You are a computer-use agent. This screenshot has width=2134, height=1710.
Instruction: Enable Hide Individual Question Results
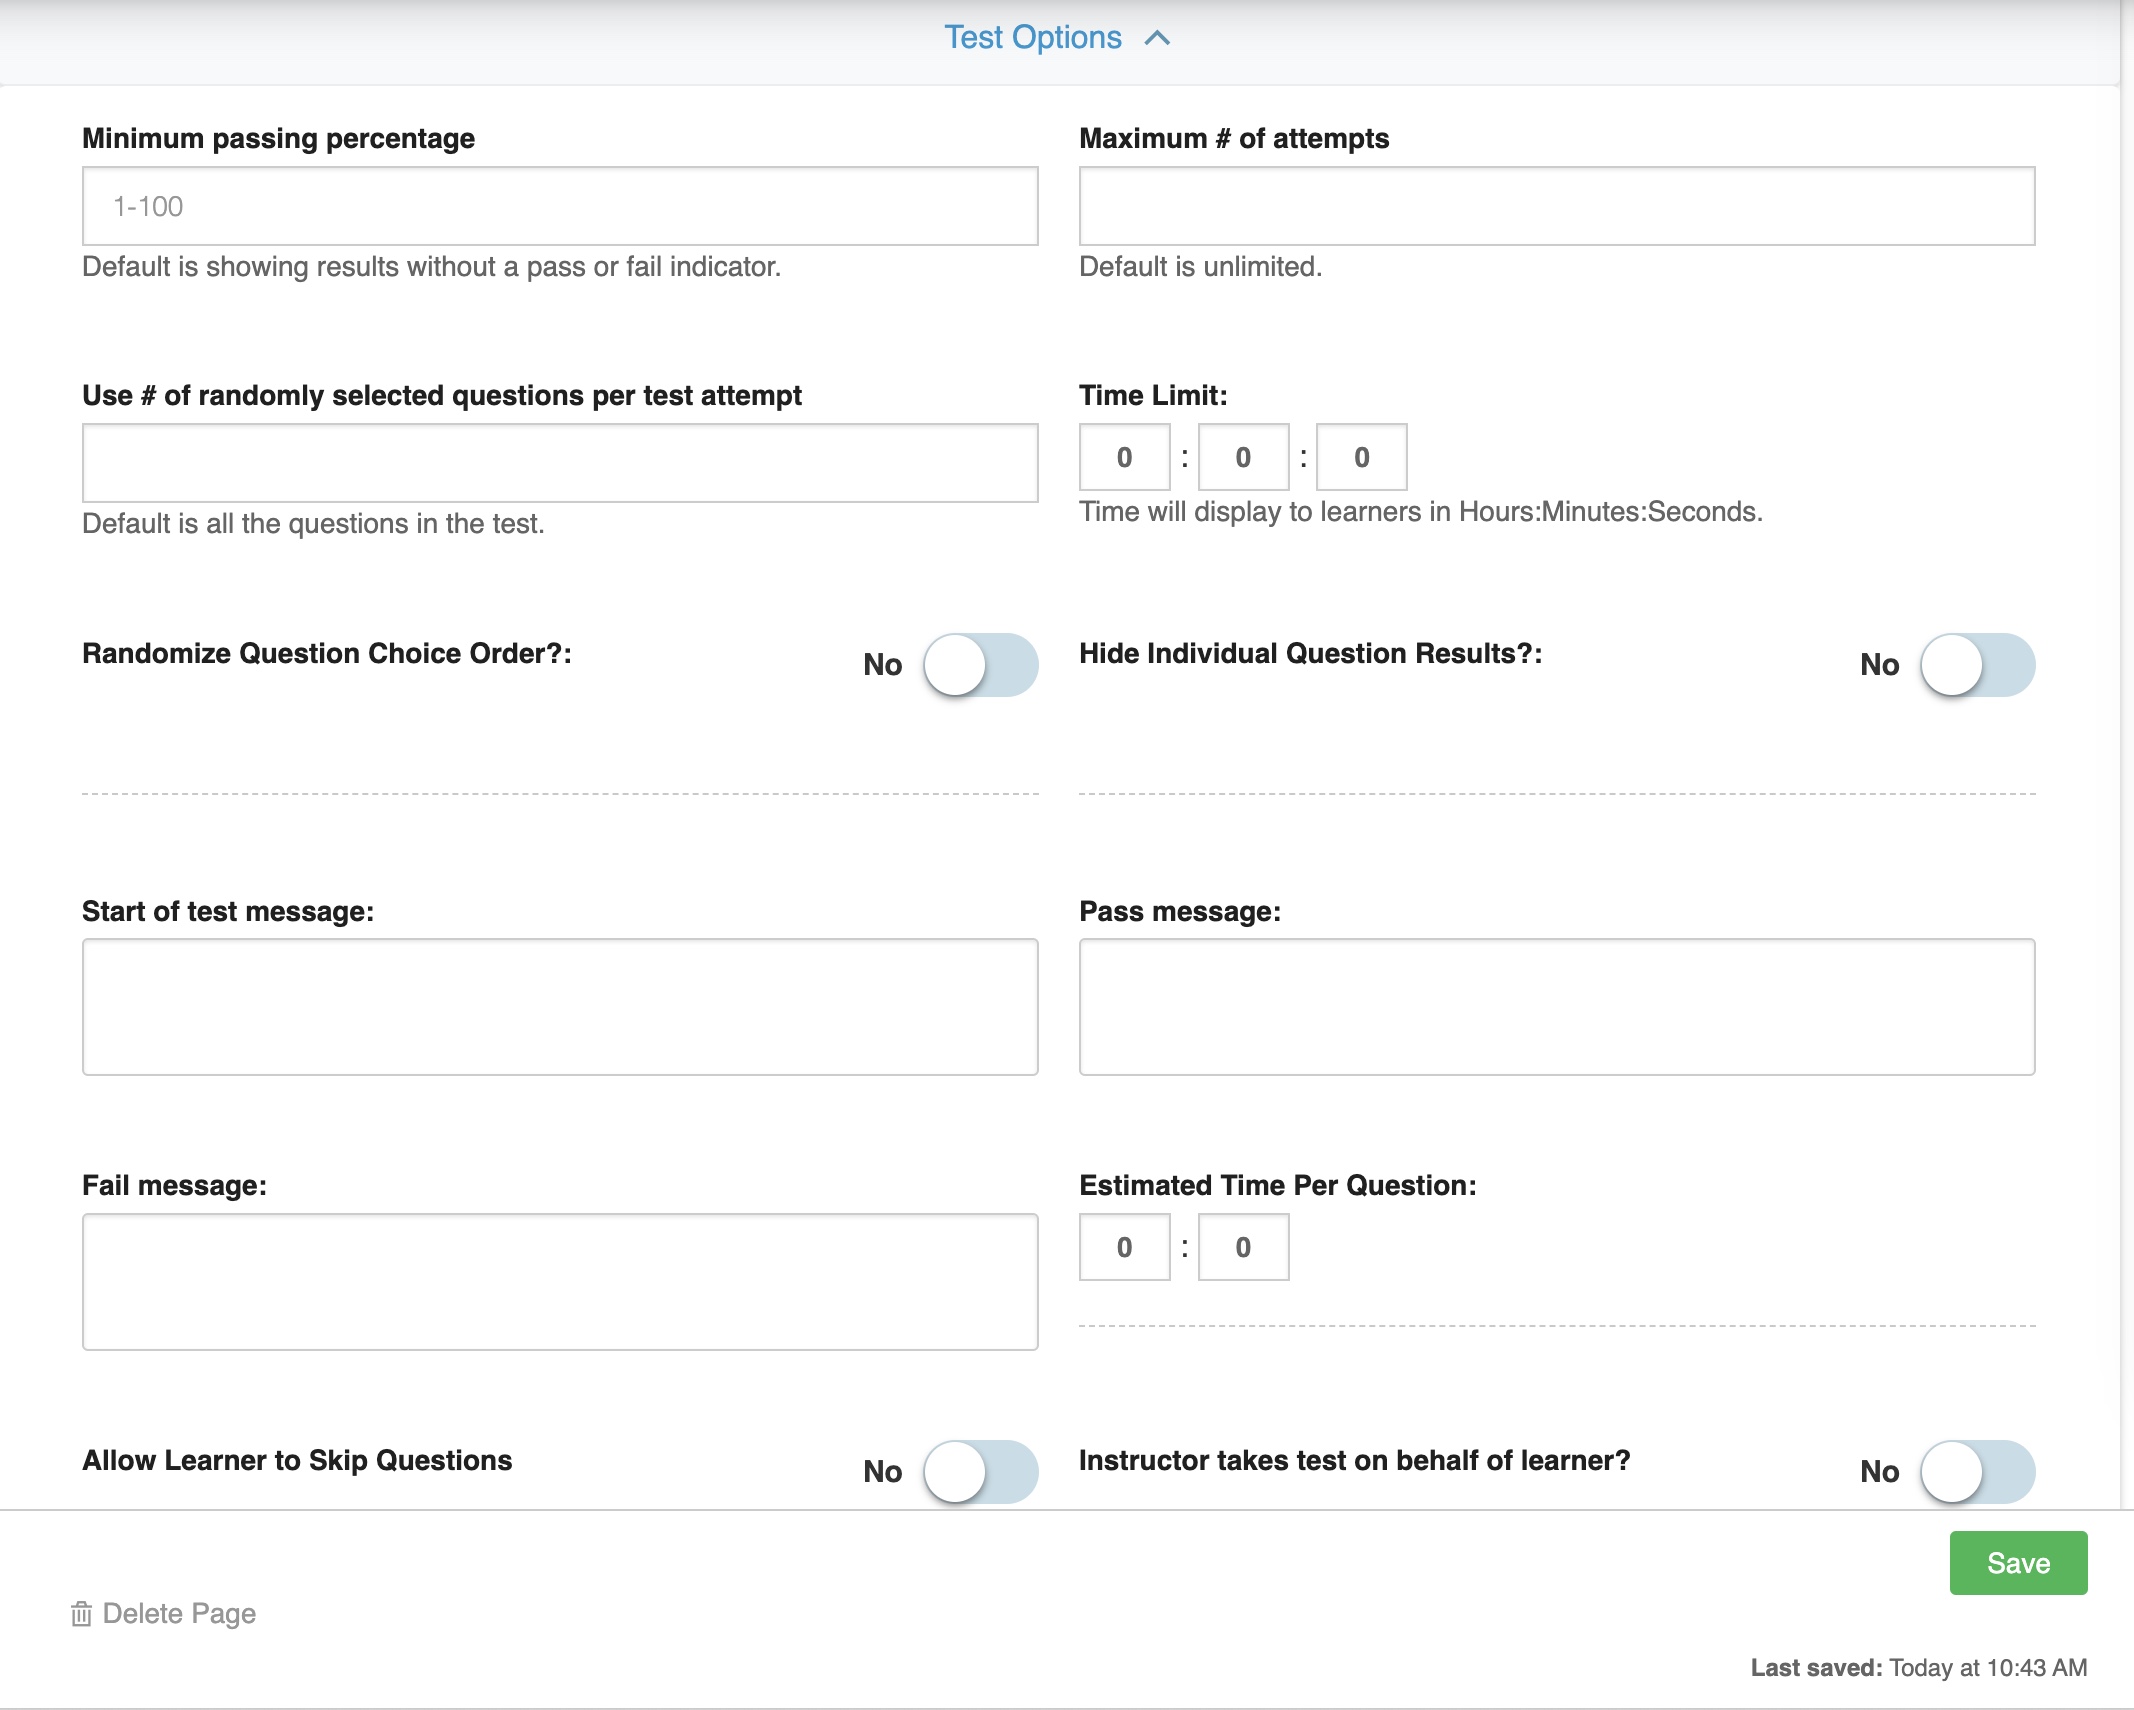coord(1976,663)
